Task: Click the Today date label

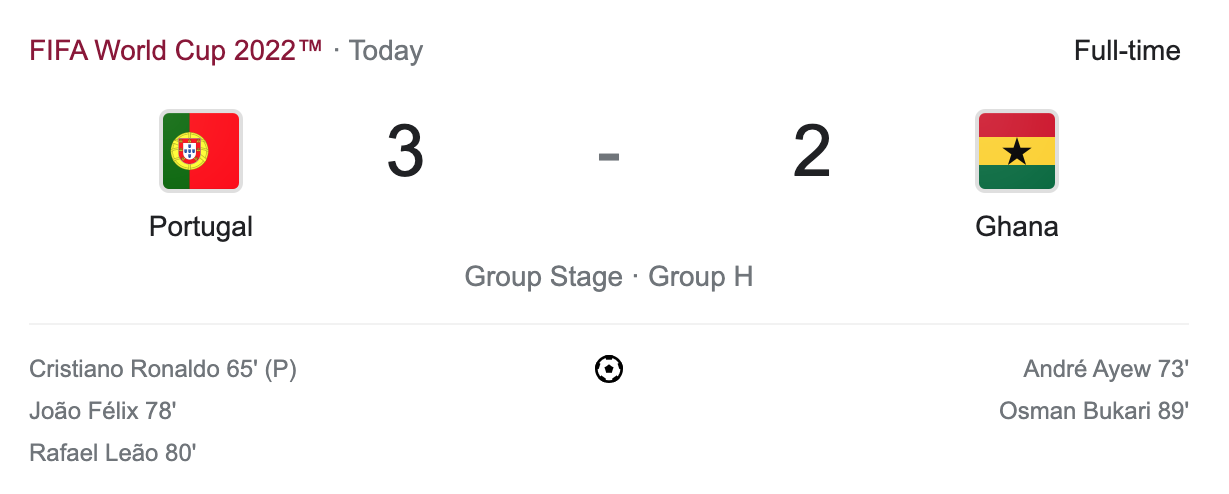Action: point(386,51)
